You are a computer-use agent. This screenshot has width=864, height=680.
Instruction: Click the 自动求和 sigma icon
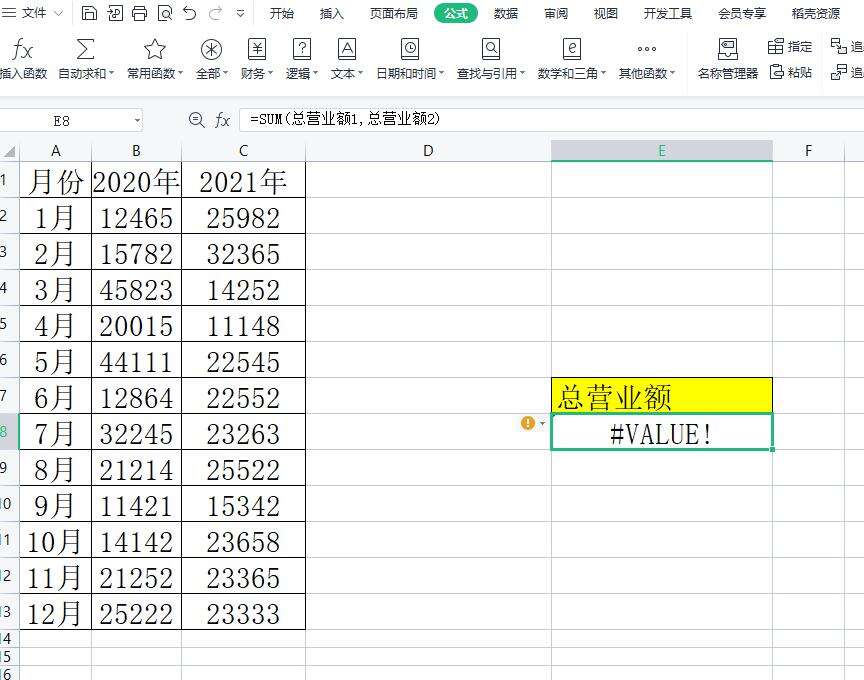click(85, 49)
